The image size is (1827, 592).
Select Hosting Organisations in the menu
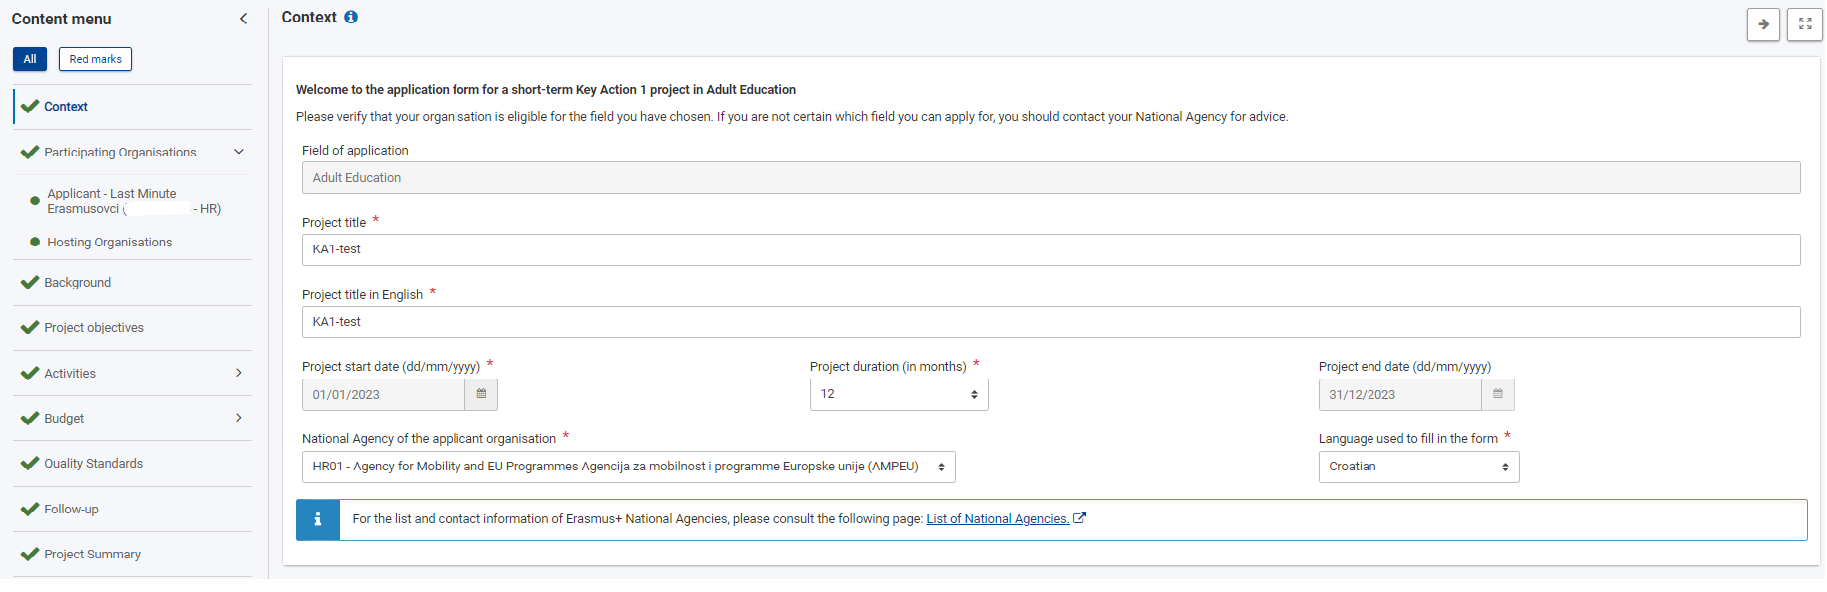[109, 242]
